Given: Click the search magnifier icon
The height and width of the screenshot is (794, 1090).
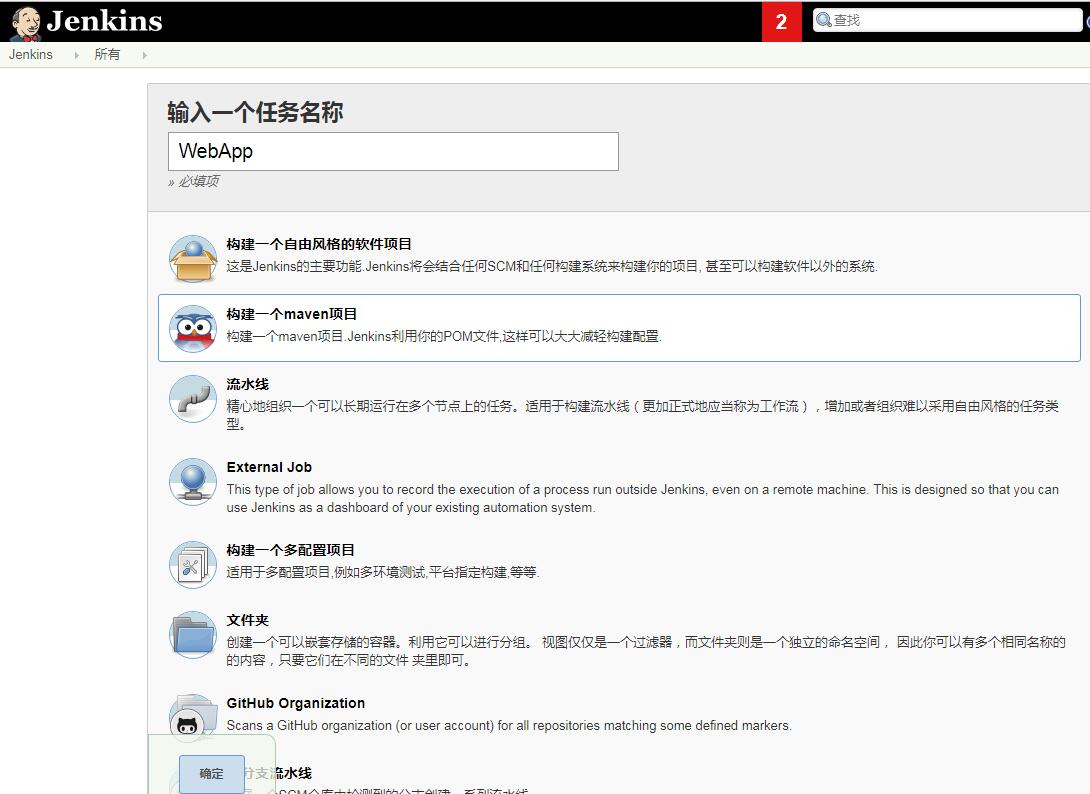Looking at the screenshot, I should pyautogui.click(x=824, y=20).
